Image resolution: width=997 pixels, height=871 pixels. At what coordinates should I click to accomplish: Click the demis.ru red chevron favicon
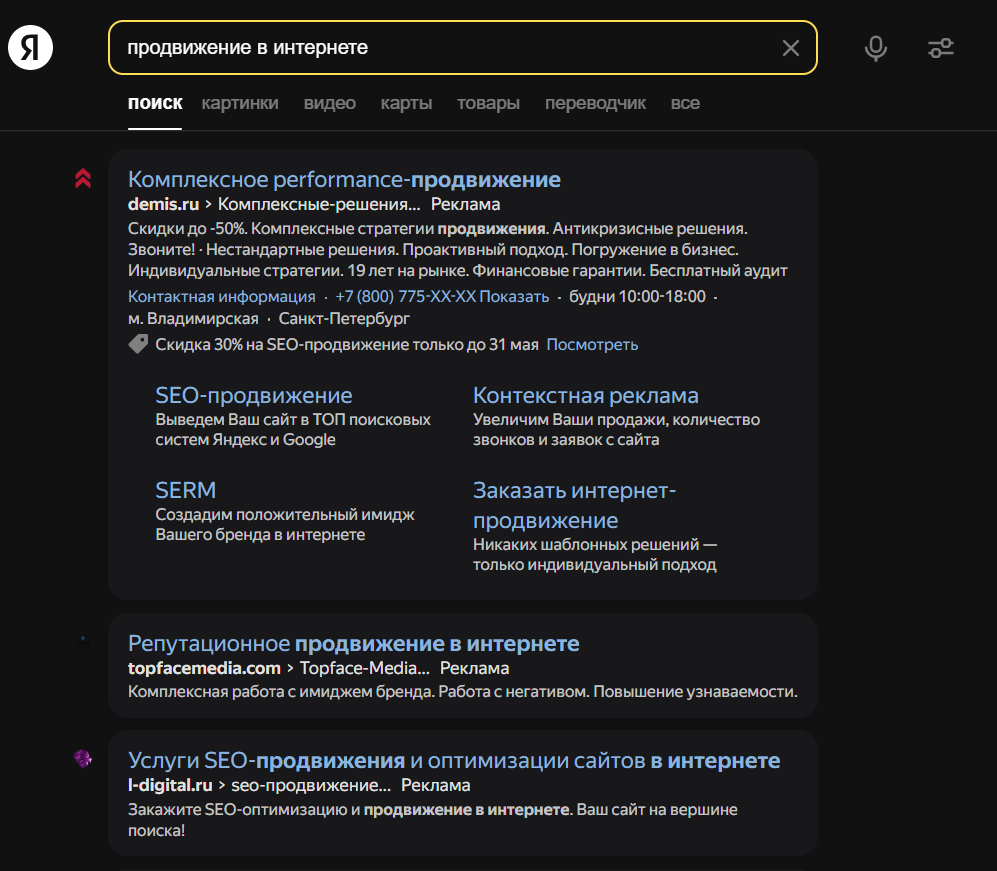click(84, 180)
